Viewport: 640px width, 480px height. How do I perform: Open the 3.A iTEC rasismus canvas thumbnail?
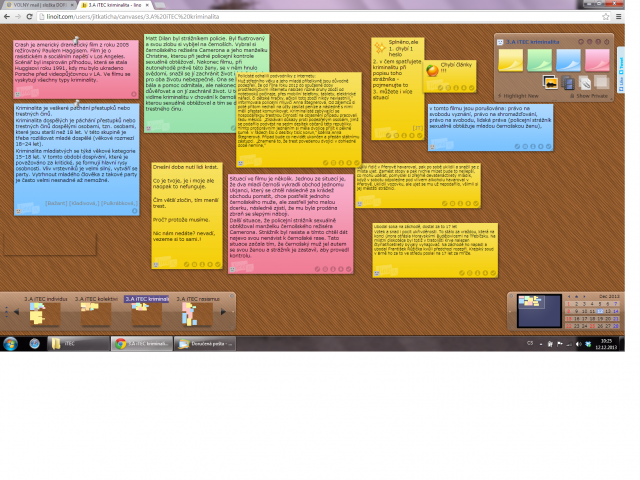198,314
